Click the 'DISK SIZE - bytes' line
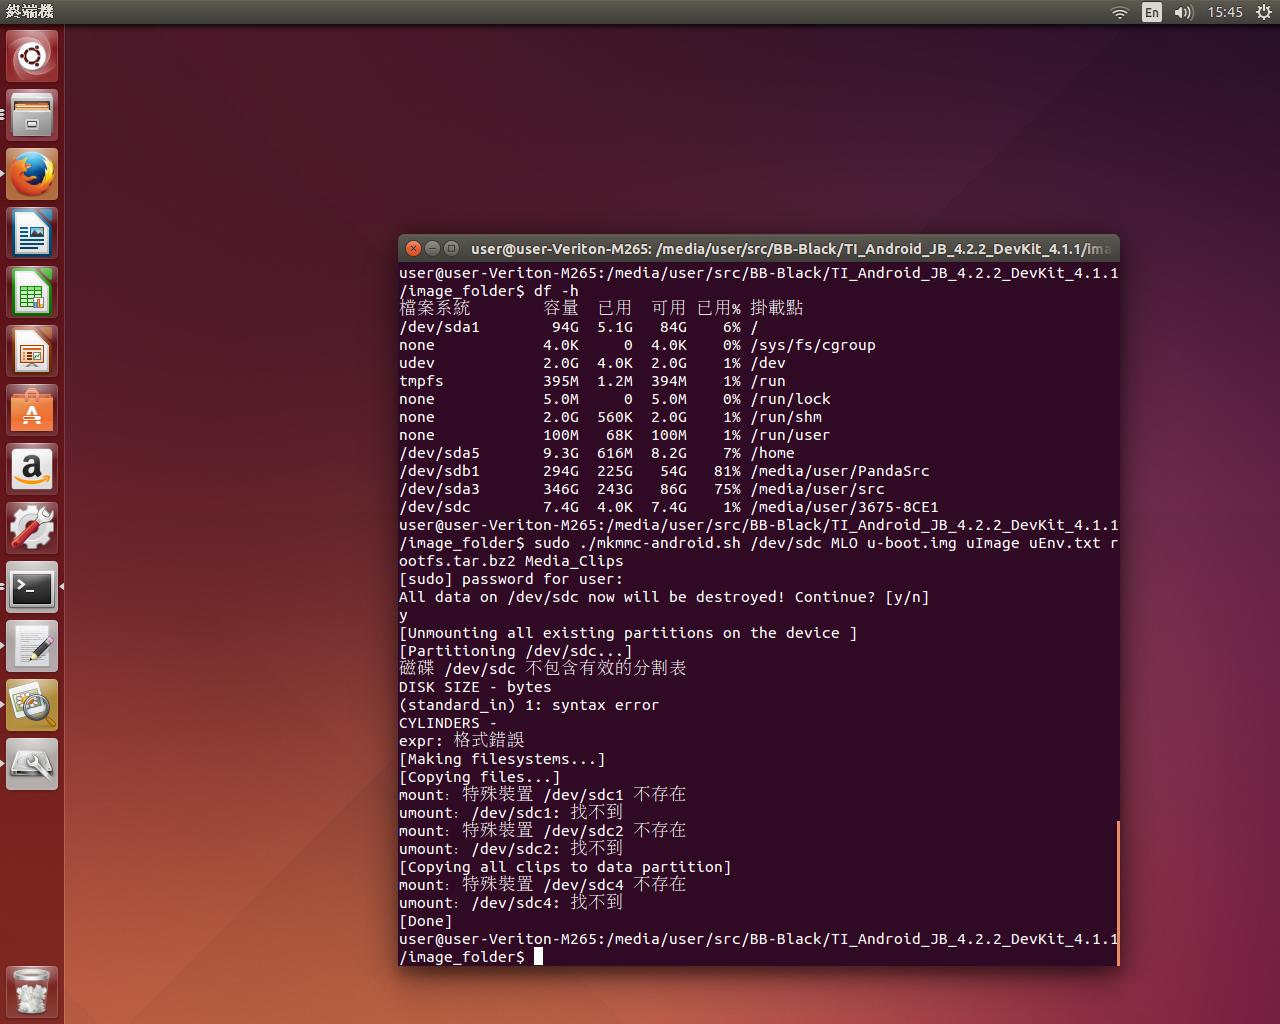 pos(475,687)
